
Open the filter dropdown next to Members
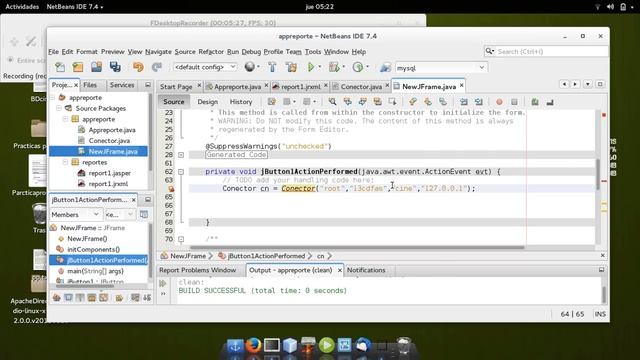pyautogui.click(x=120, y=214)
